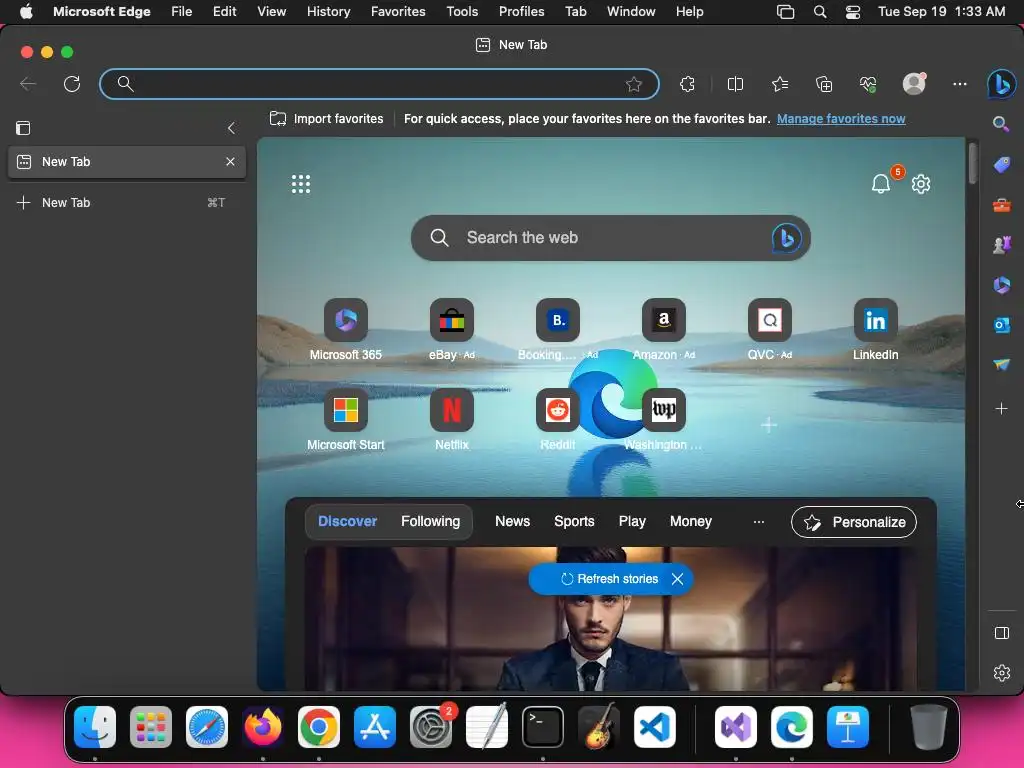Viewport: 1024px width, 768px height.
Task: Open the sidebar Drop paper-plane icon
Action: point(1001,364)
